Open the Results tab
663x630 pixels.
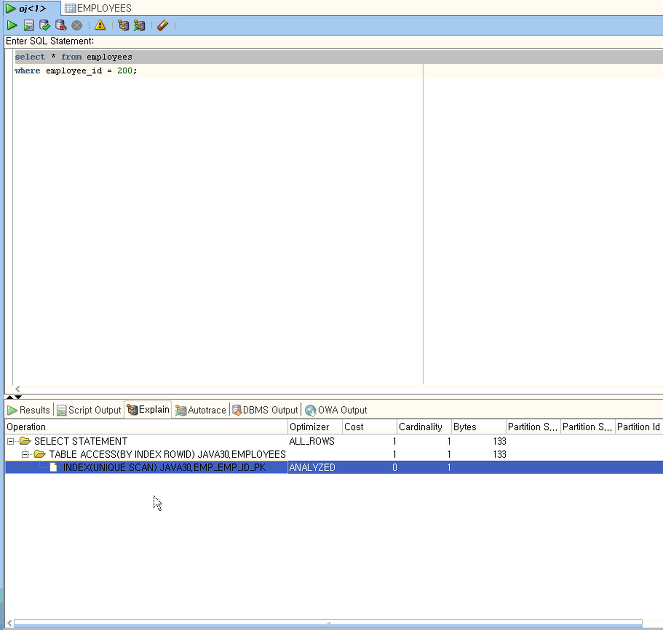tap(29, 410)
